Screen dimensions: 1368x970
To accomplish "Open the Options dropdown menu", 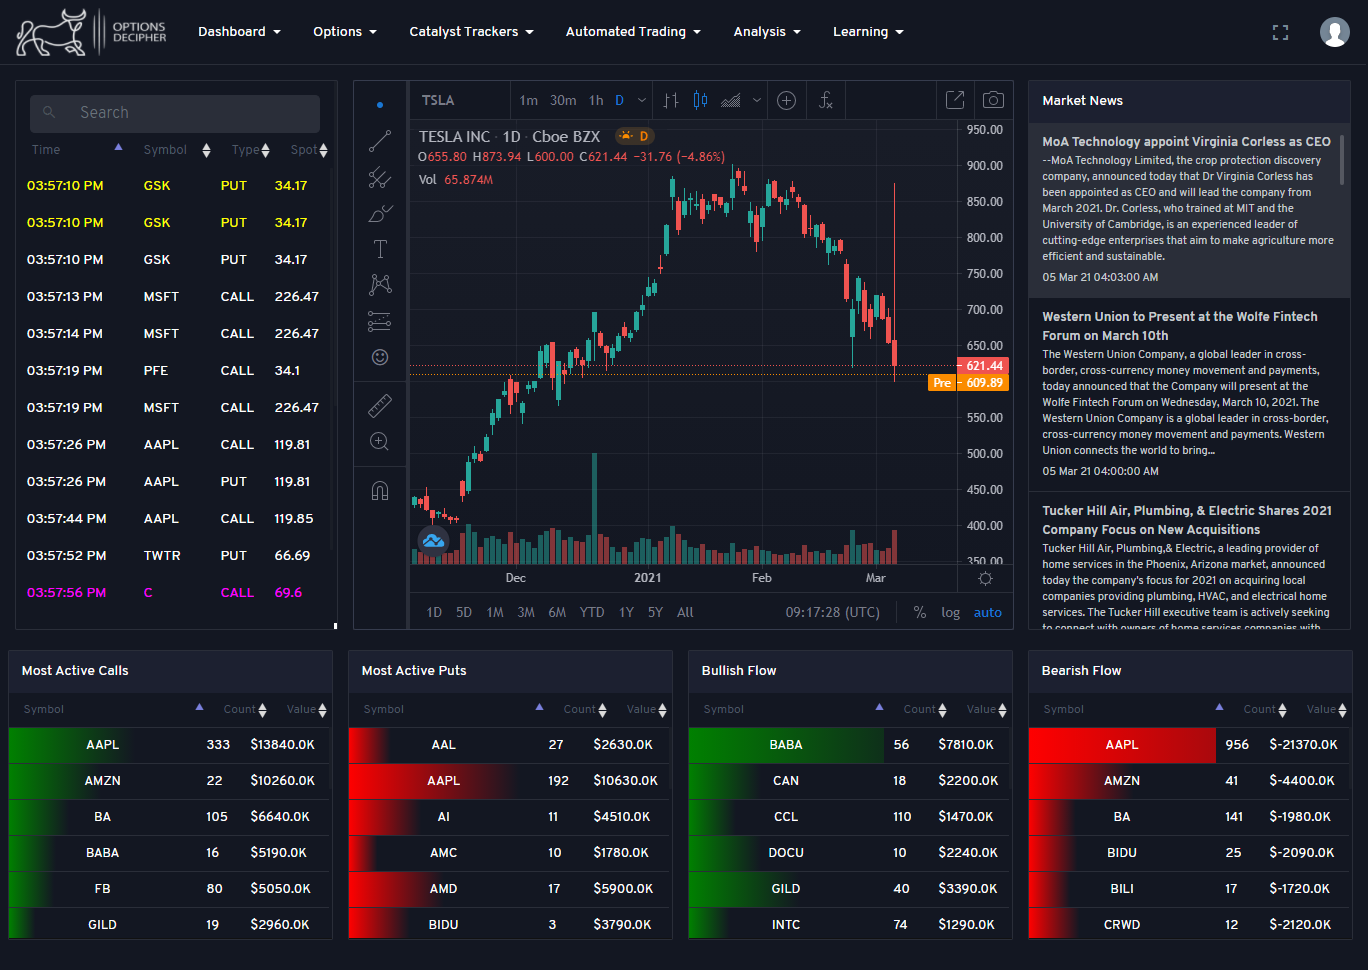I will click(x=345, y=31).
